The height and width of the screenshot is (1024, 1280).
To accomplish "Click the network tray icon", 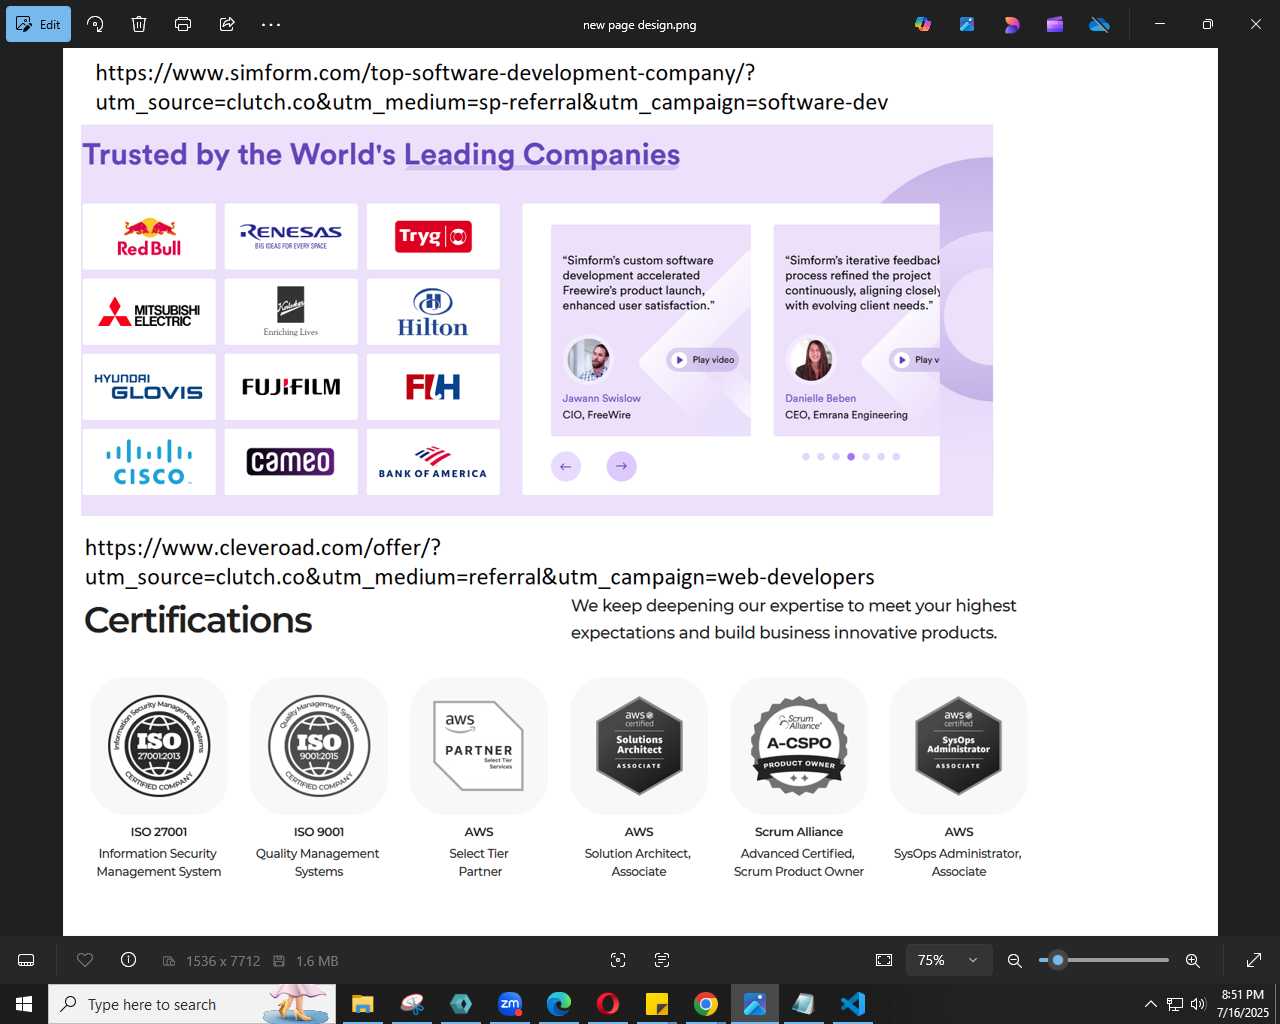I will [x=1175, y=1004].
